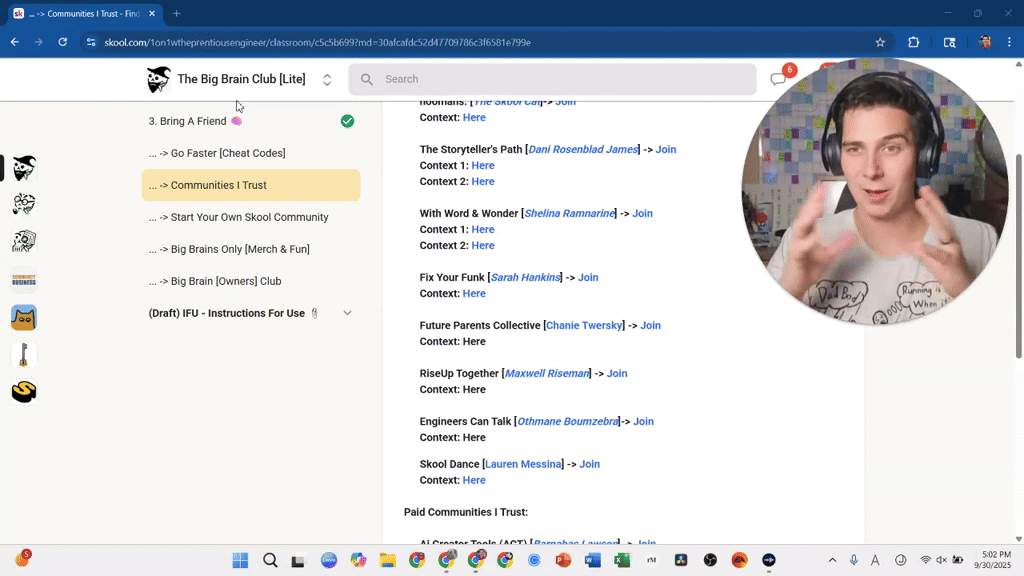The image size is (1024, 576).
Task: Click the Big Brain Club logo
Action: point(158,79)
